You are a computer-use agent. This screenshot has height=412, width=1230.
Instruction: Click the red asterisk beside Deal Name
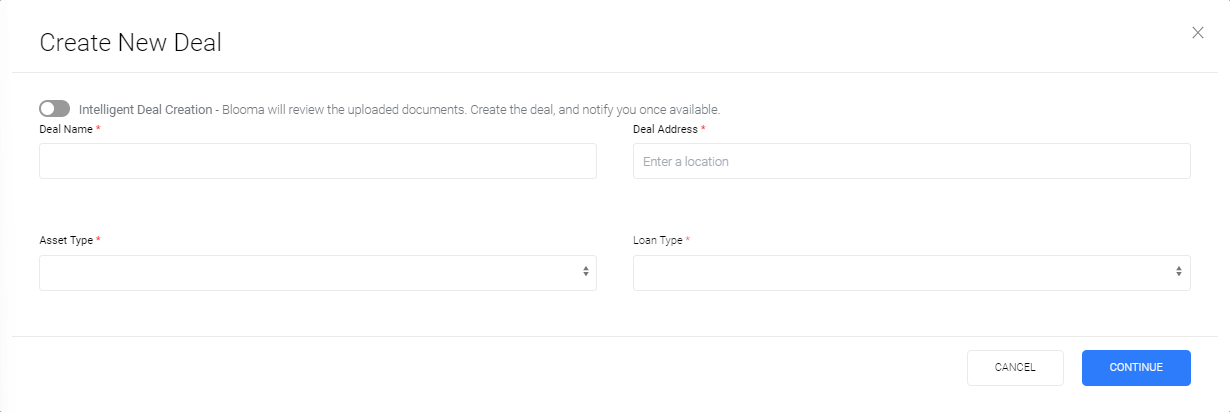[99, 128]
